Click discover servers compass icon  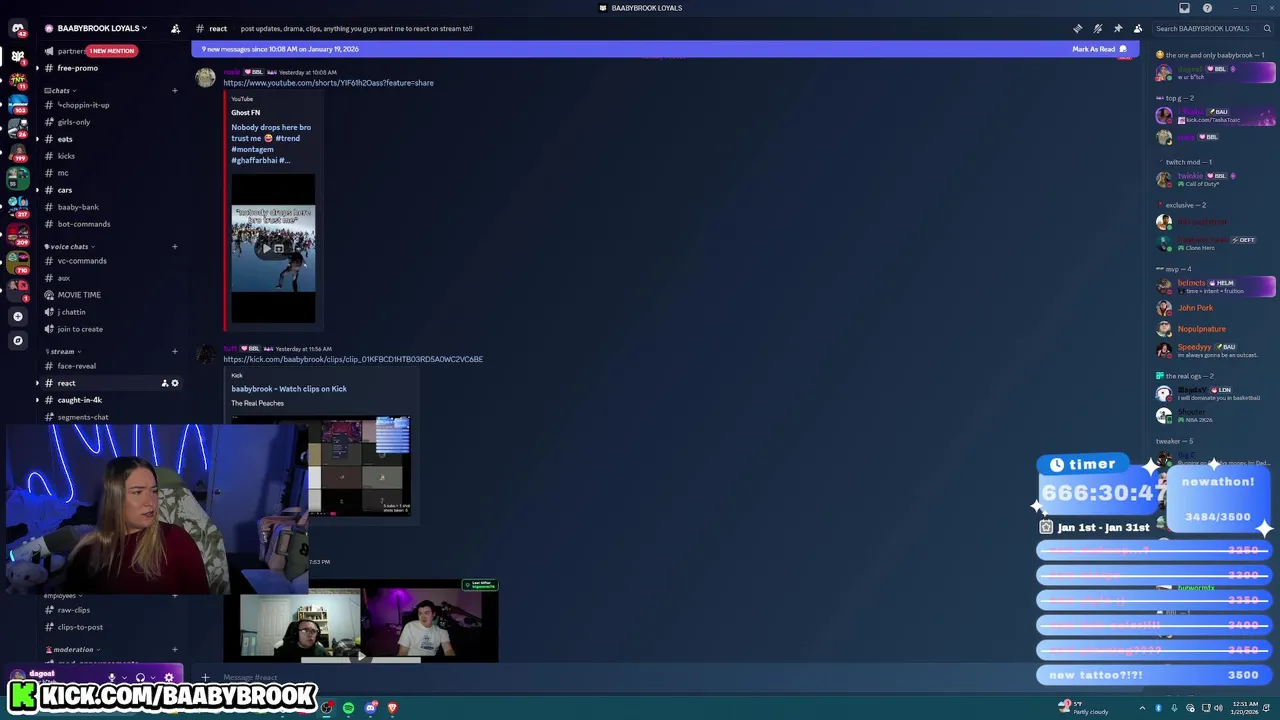[17, 341]
